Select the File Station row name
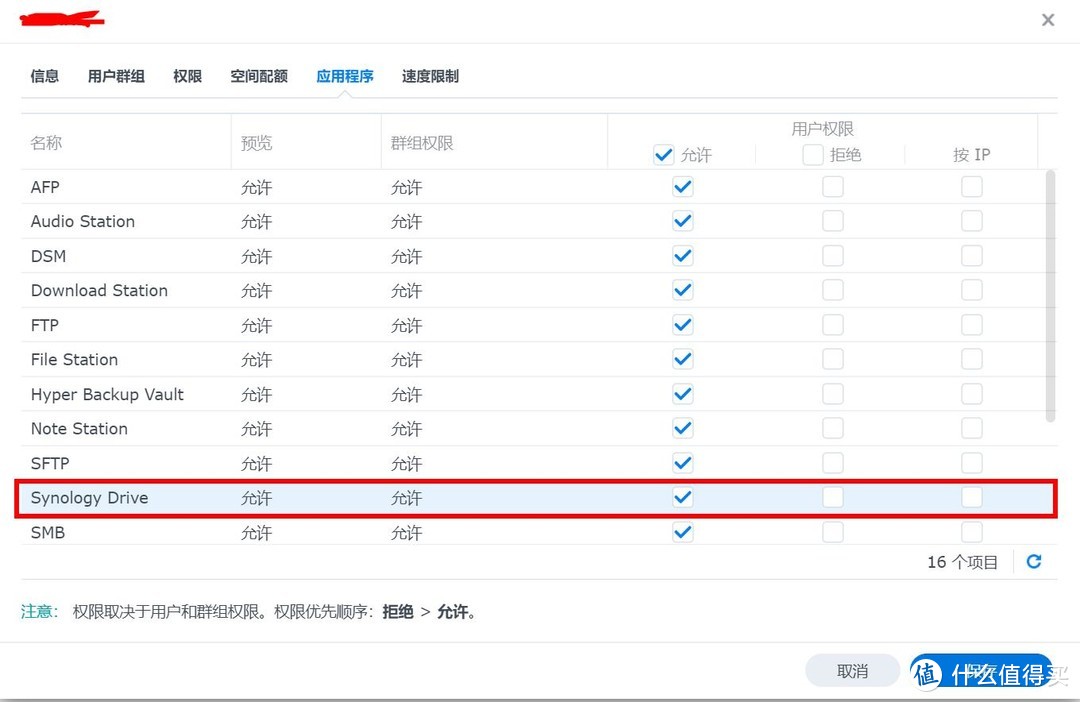 [74, 359]
